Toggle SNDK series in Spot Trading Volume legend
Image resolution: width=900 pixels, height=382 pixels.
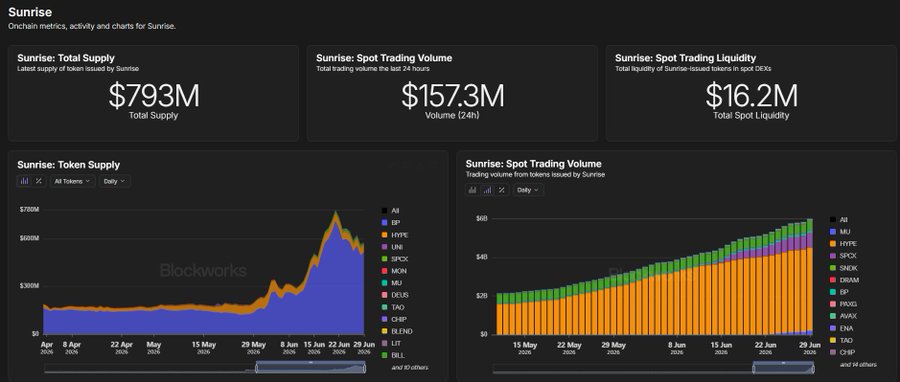point(844,268)
